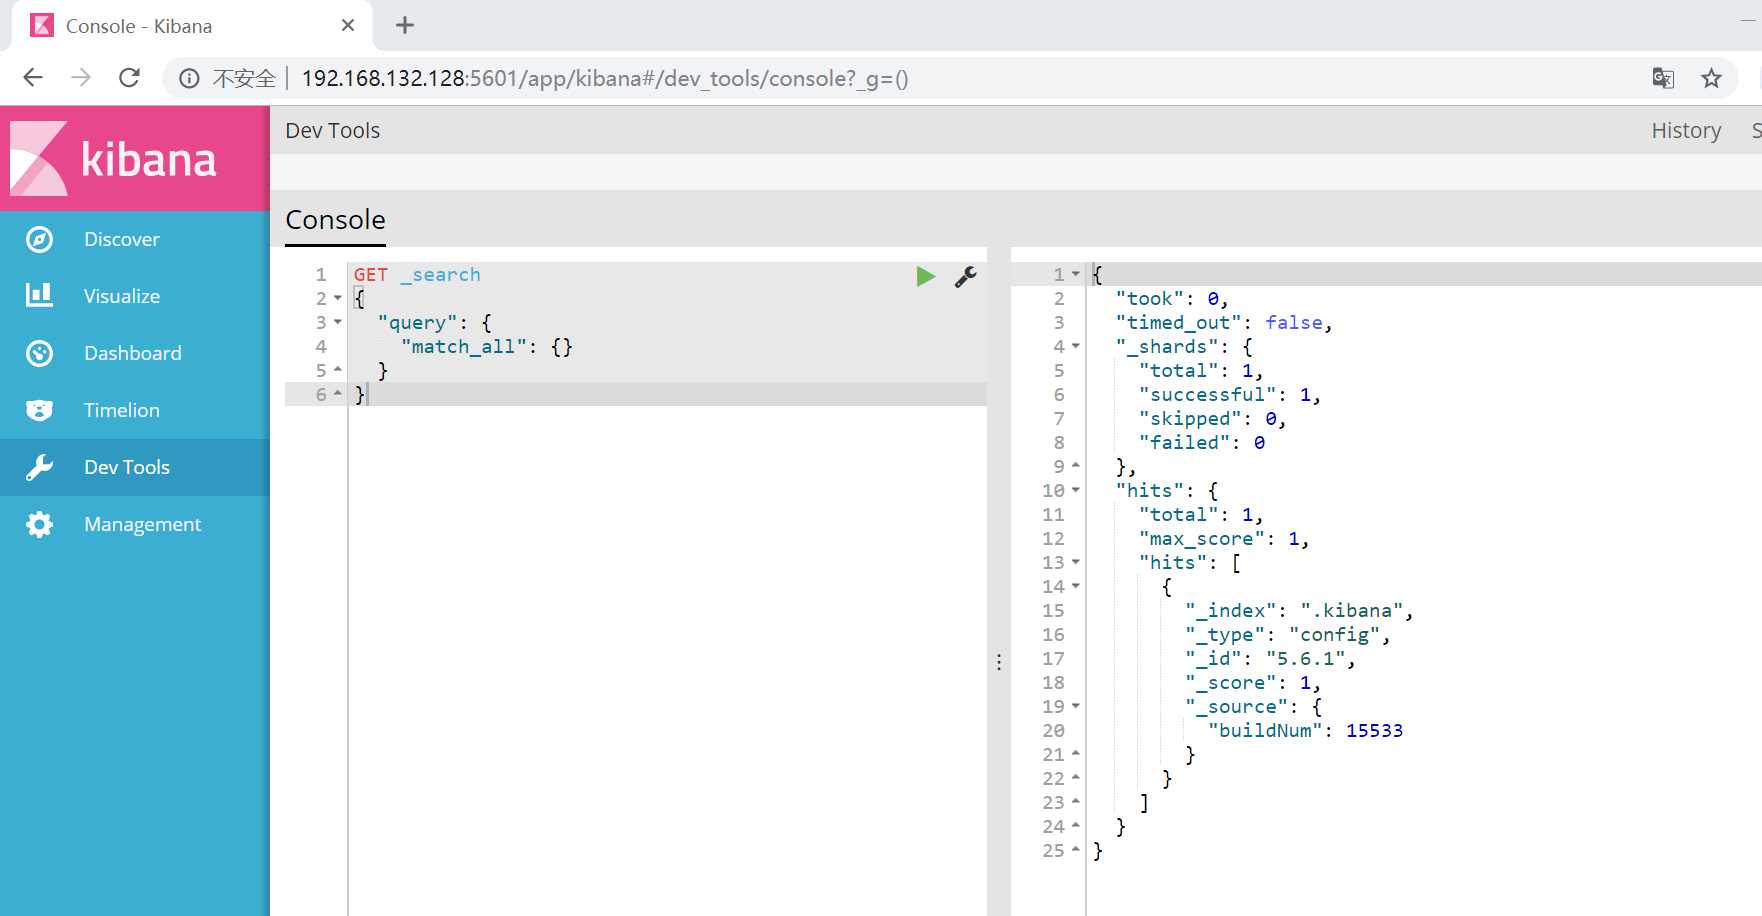Click the "max_score": 1 response line

coord(1224,538)
